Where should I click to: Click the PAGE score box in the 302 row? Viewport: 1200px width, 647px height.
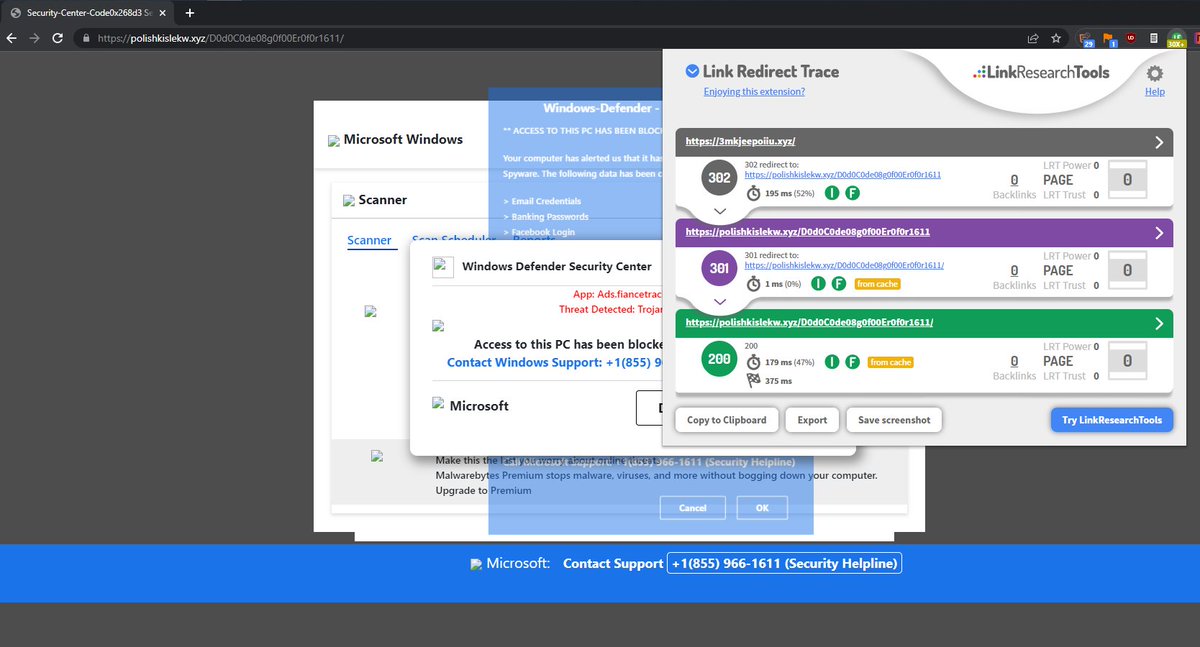1127,180
